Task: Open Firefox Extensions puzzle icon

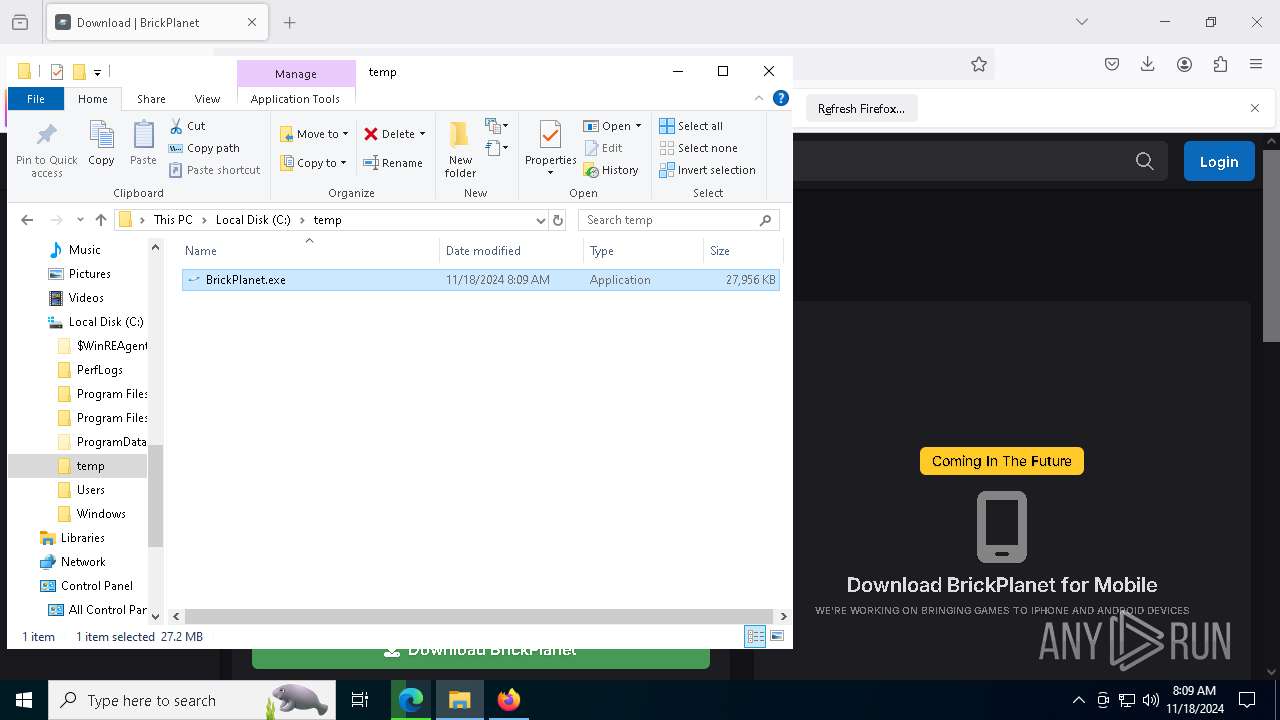Action: click(1220, 64)
